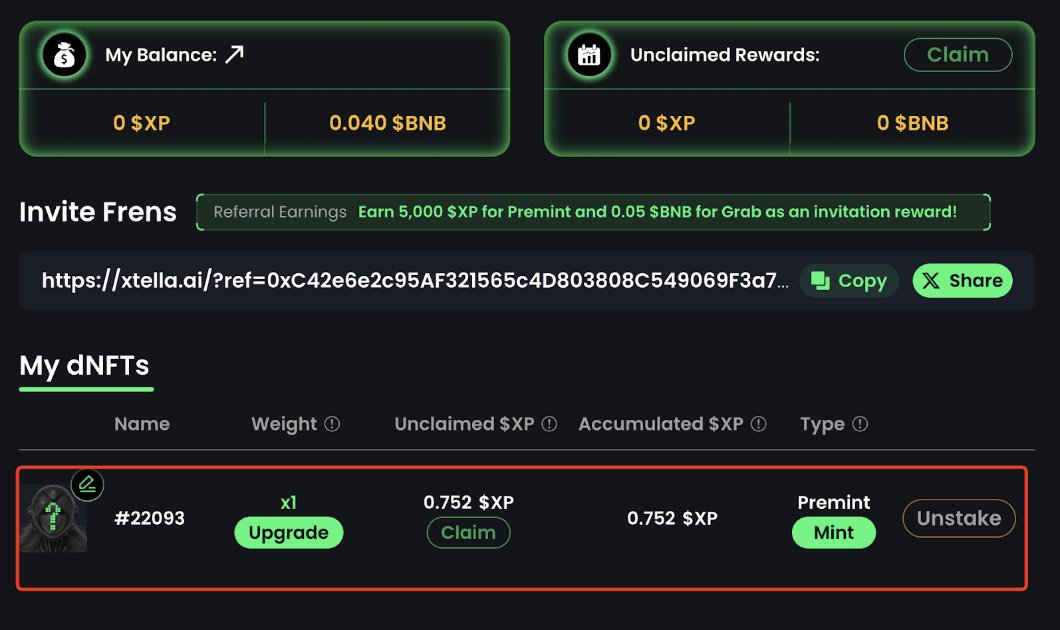
Task: Show the Weight info tooltip icon
Action: (332, 424)
